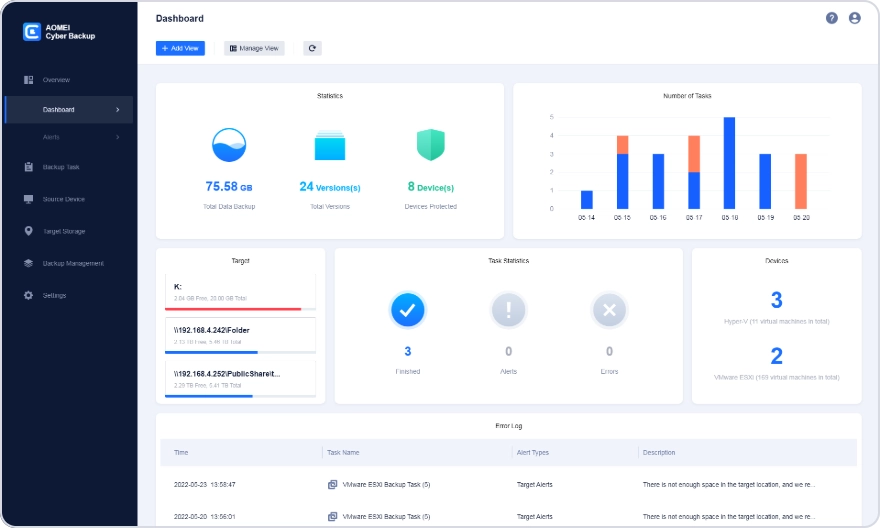Click the Devices Protected shield icon
Viewport: 880px width, 528px height.
[430, 145]
